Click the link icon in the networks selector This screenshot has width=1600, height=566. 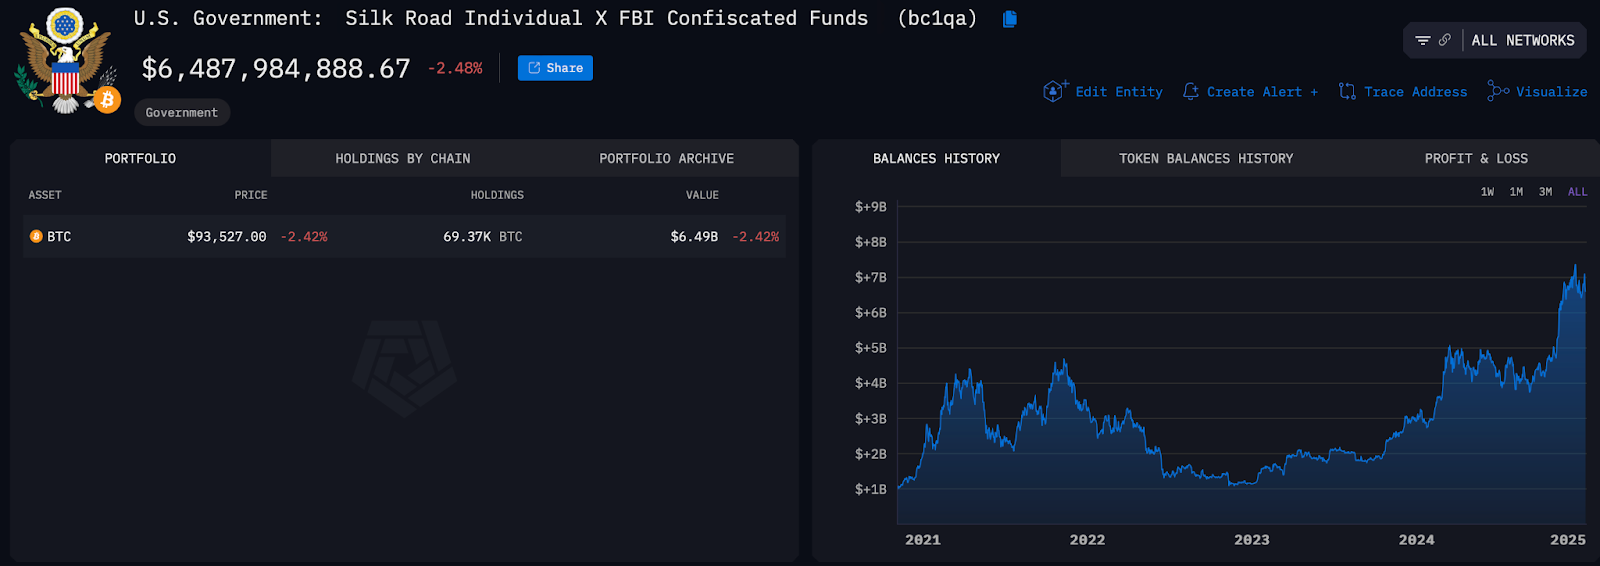pyautogui.click(x=1444, y=40)
